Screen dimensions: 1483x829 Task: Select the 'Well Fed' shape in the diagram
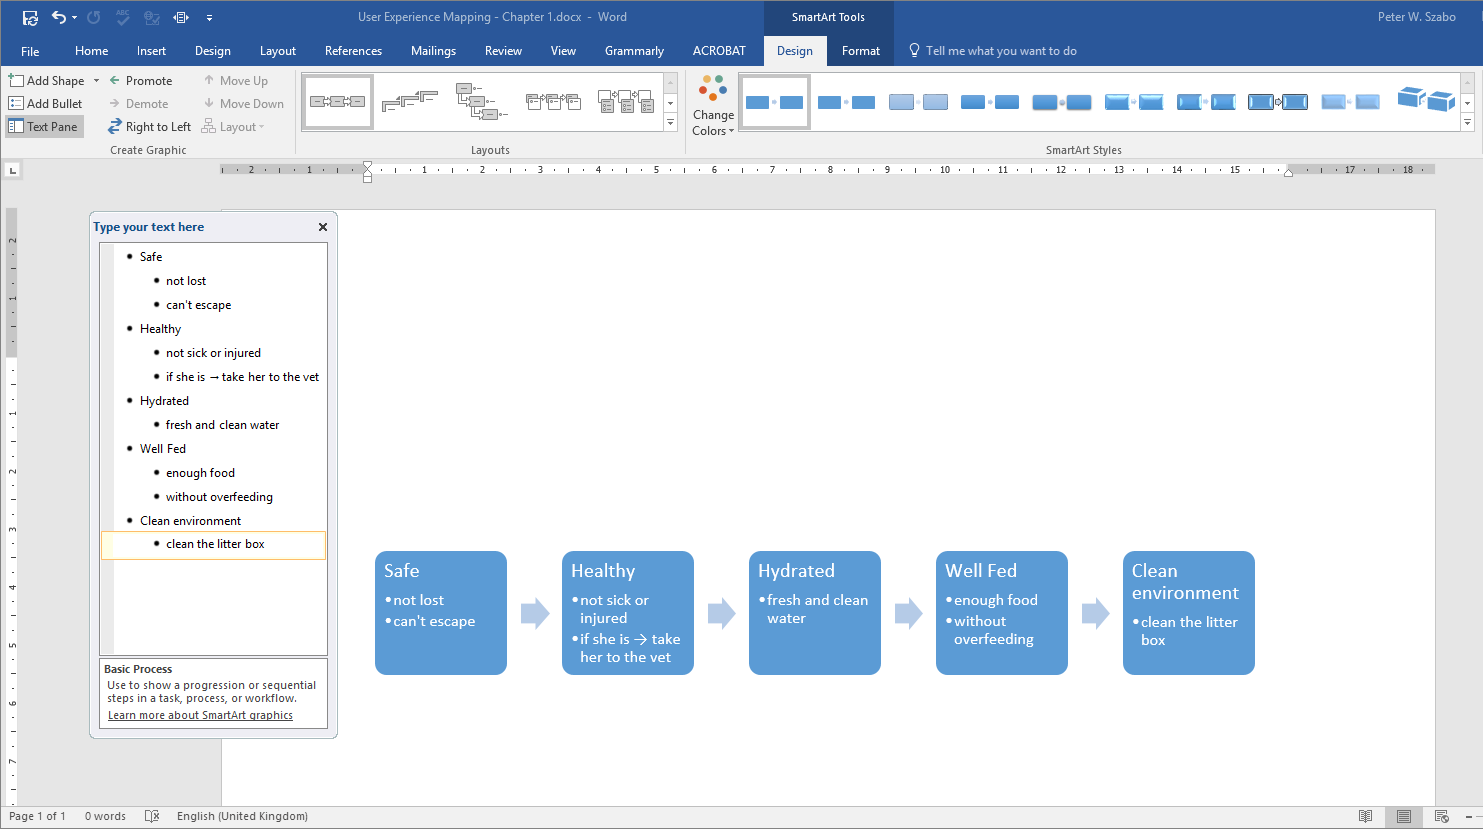point(1001,612)
